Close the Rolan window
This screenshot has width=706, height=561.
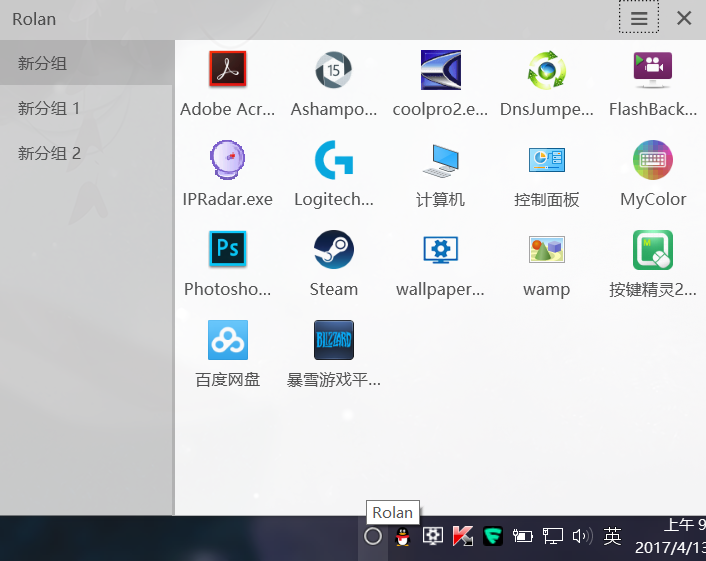684,18
